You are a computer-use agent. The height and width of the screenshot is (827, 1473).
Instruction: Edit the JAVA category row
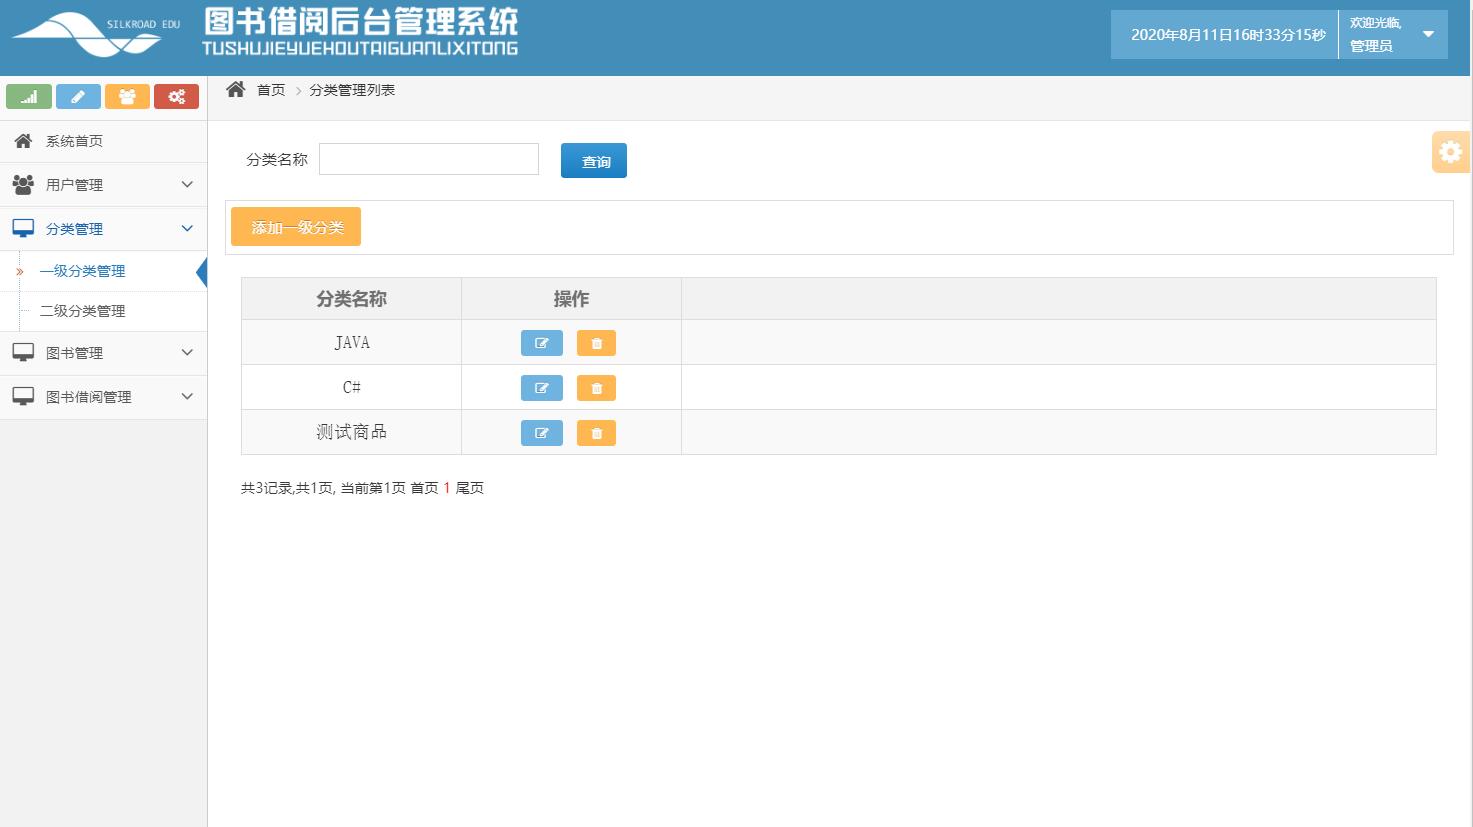pyautogui.click(x=541, y=343)
